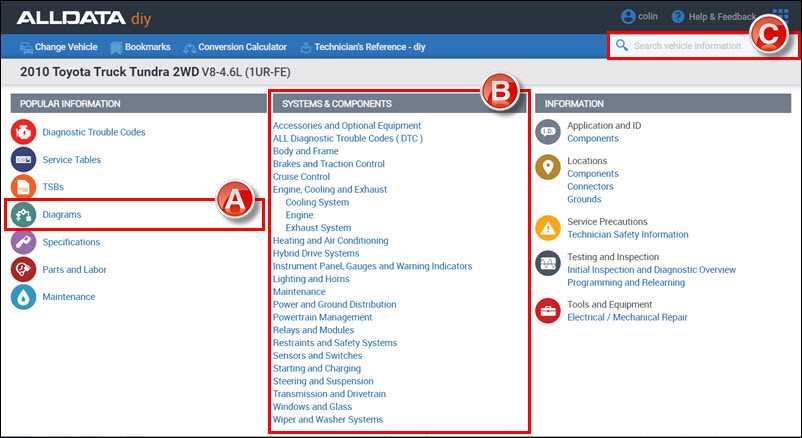Open the TSBs link
This screenshot has width=802, height=438.
click(x=53, y=187)
